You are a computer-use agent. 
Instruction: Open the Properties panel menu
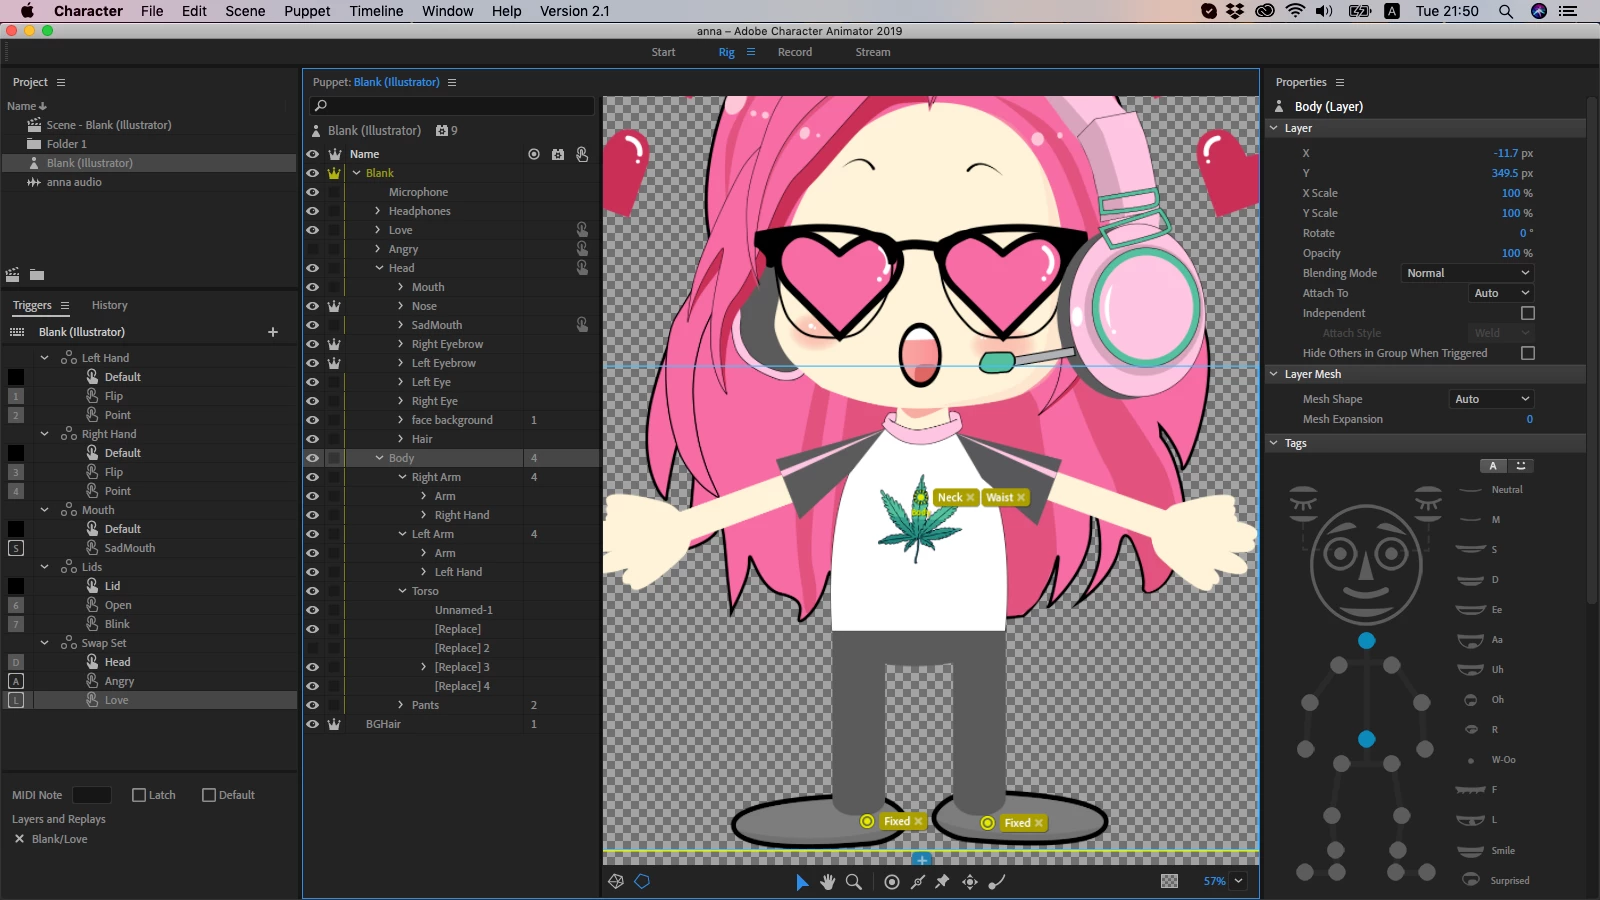pyautogui.click(x=1340, y=82)
